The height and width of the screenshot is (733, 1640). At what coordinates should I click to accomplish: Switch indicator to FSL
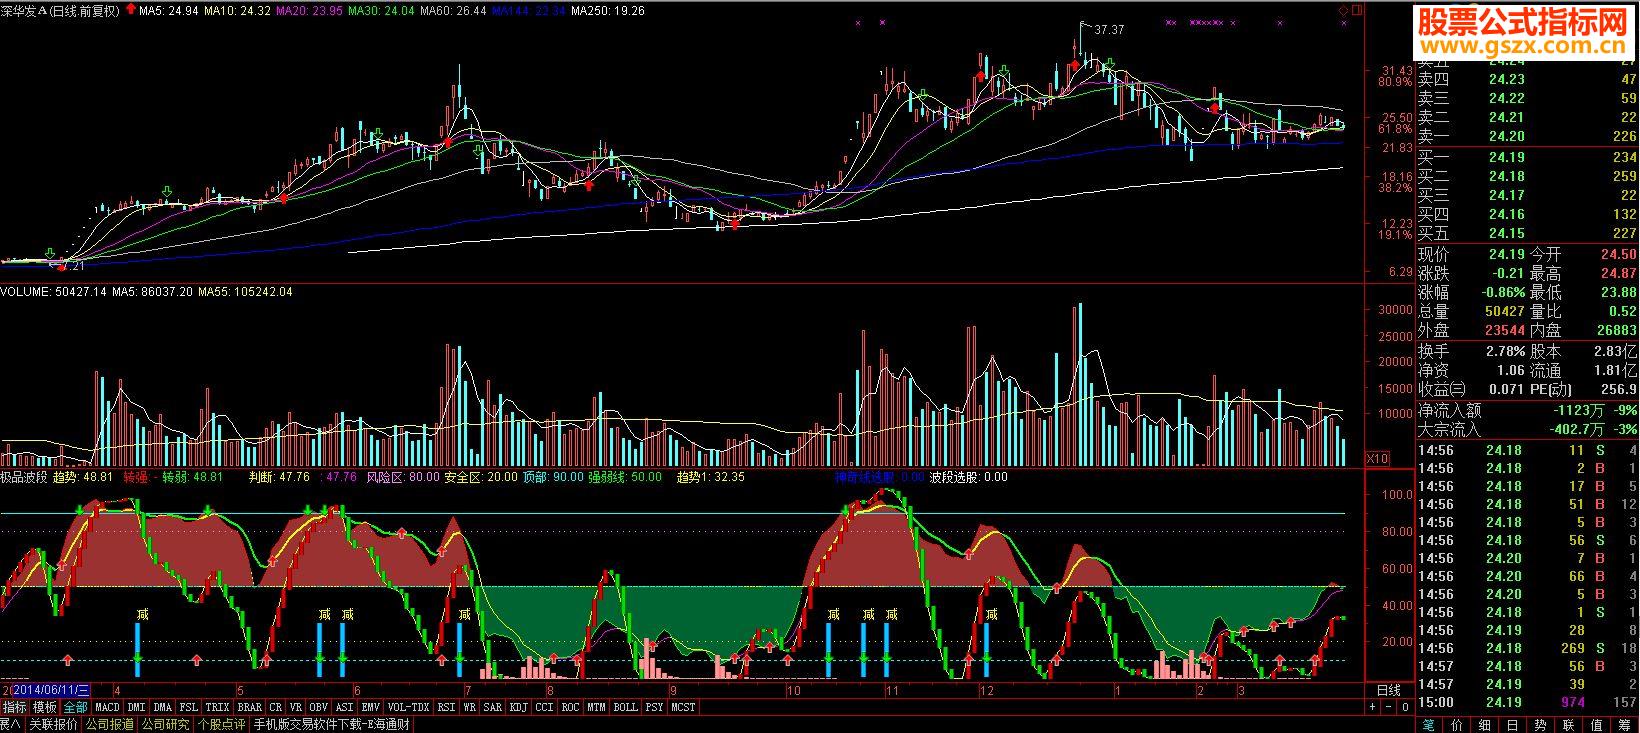(188, 707)
